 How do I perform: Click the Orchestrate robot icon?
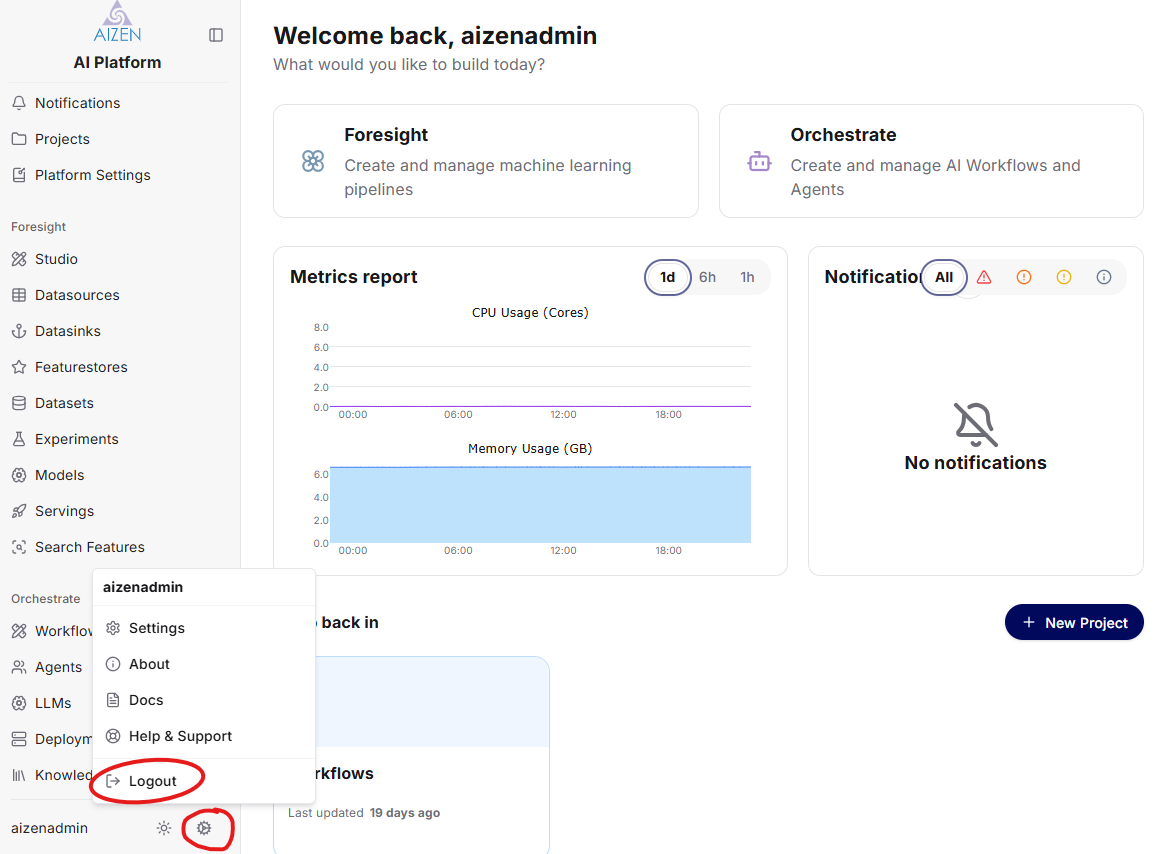click(x=759, y=161)
